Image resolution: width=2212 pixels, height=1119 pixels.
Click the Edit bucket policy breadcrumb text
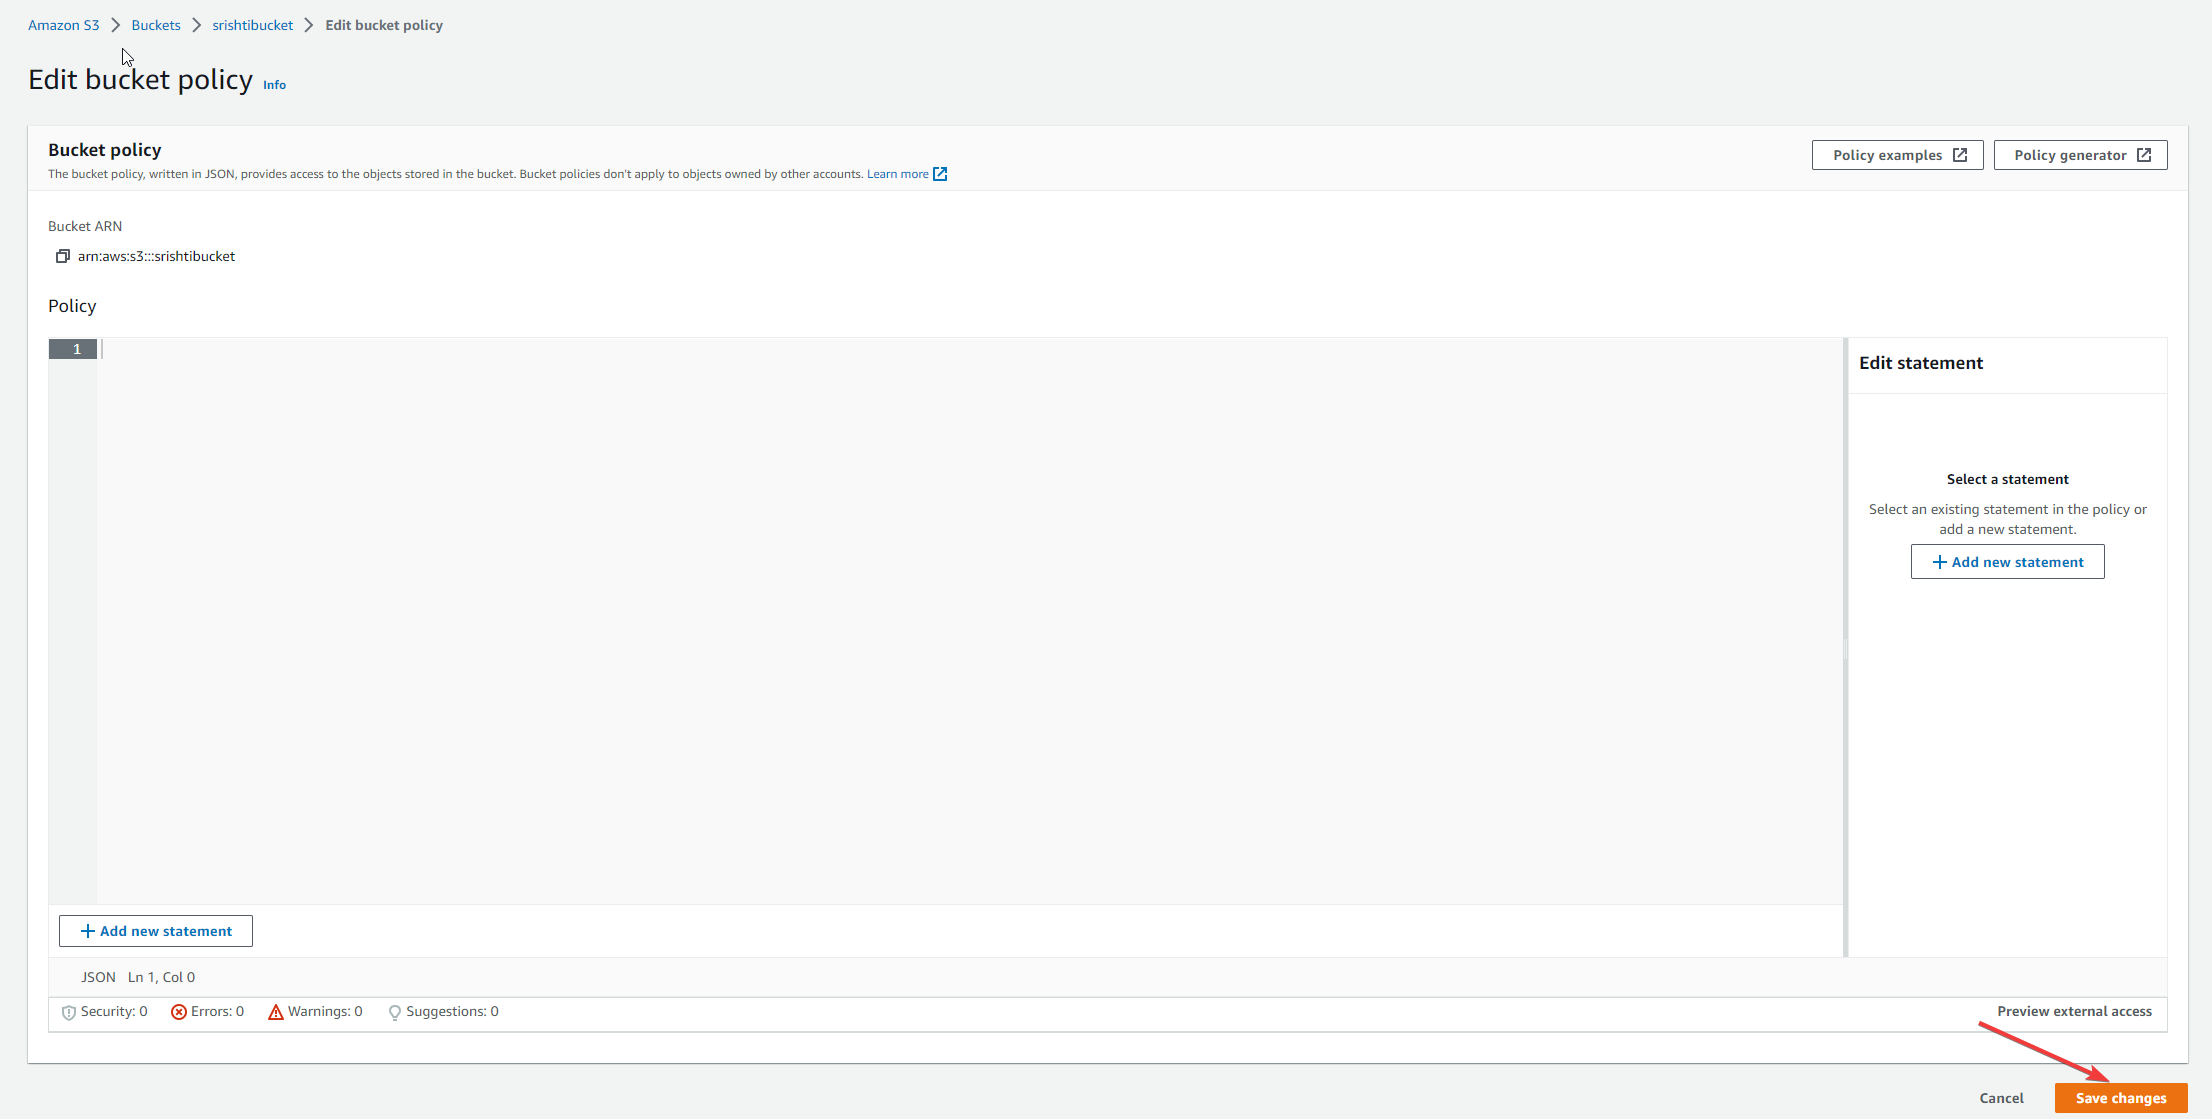point(384,25)
